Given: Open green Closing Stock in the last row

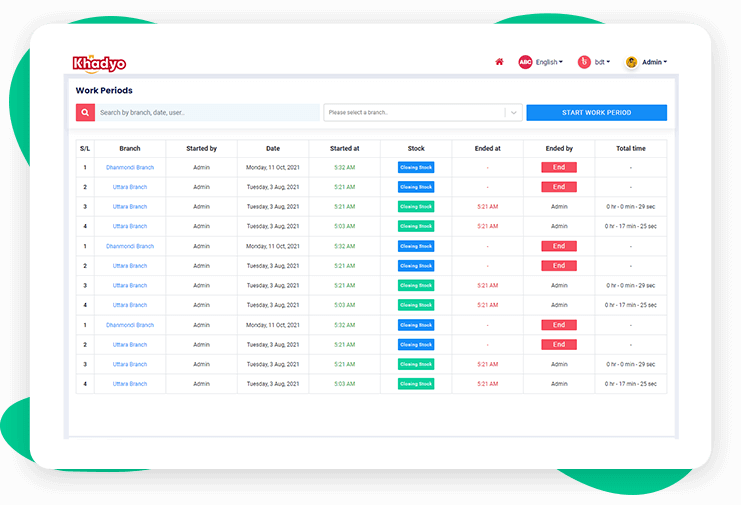Looking at the screenshot, I should click(416, 384).
